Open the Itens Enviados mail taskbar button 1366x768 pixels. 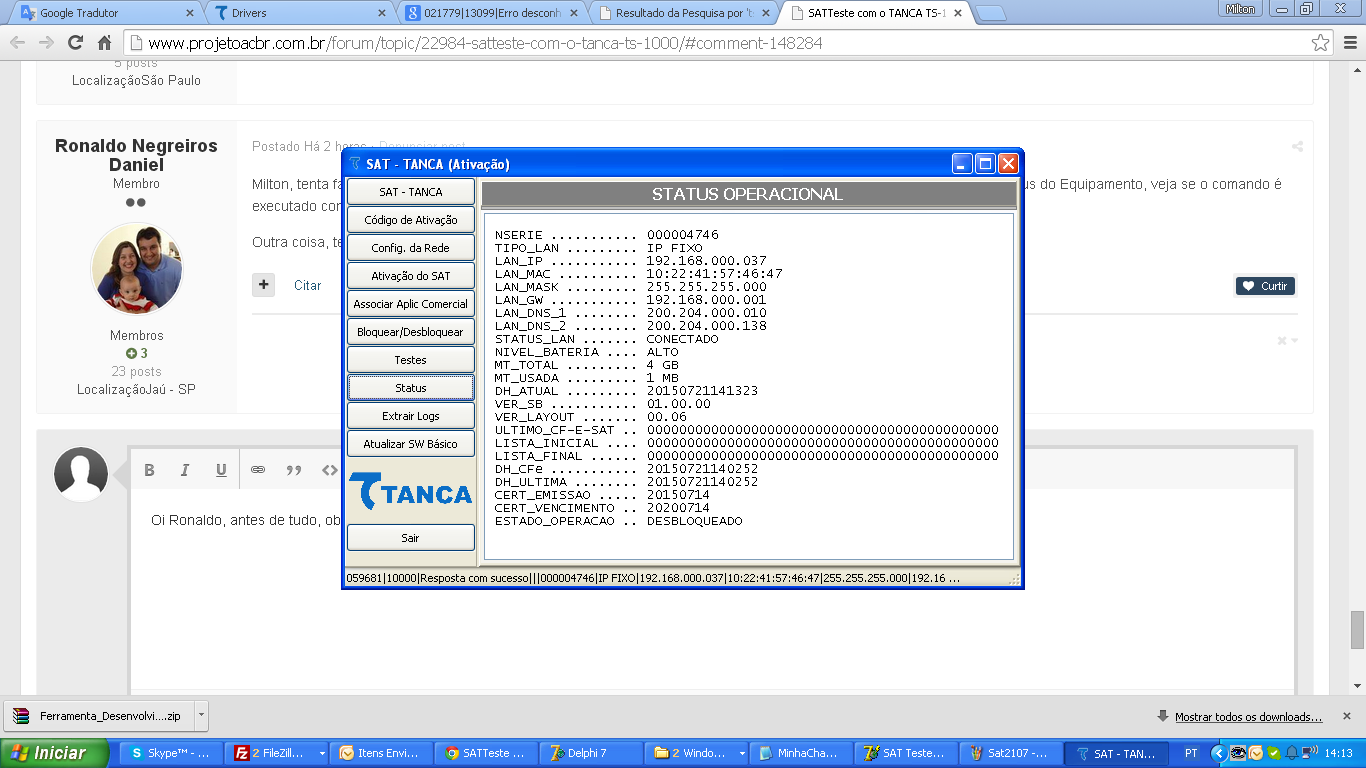click(x=383, y=753)
